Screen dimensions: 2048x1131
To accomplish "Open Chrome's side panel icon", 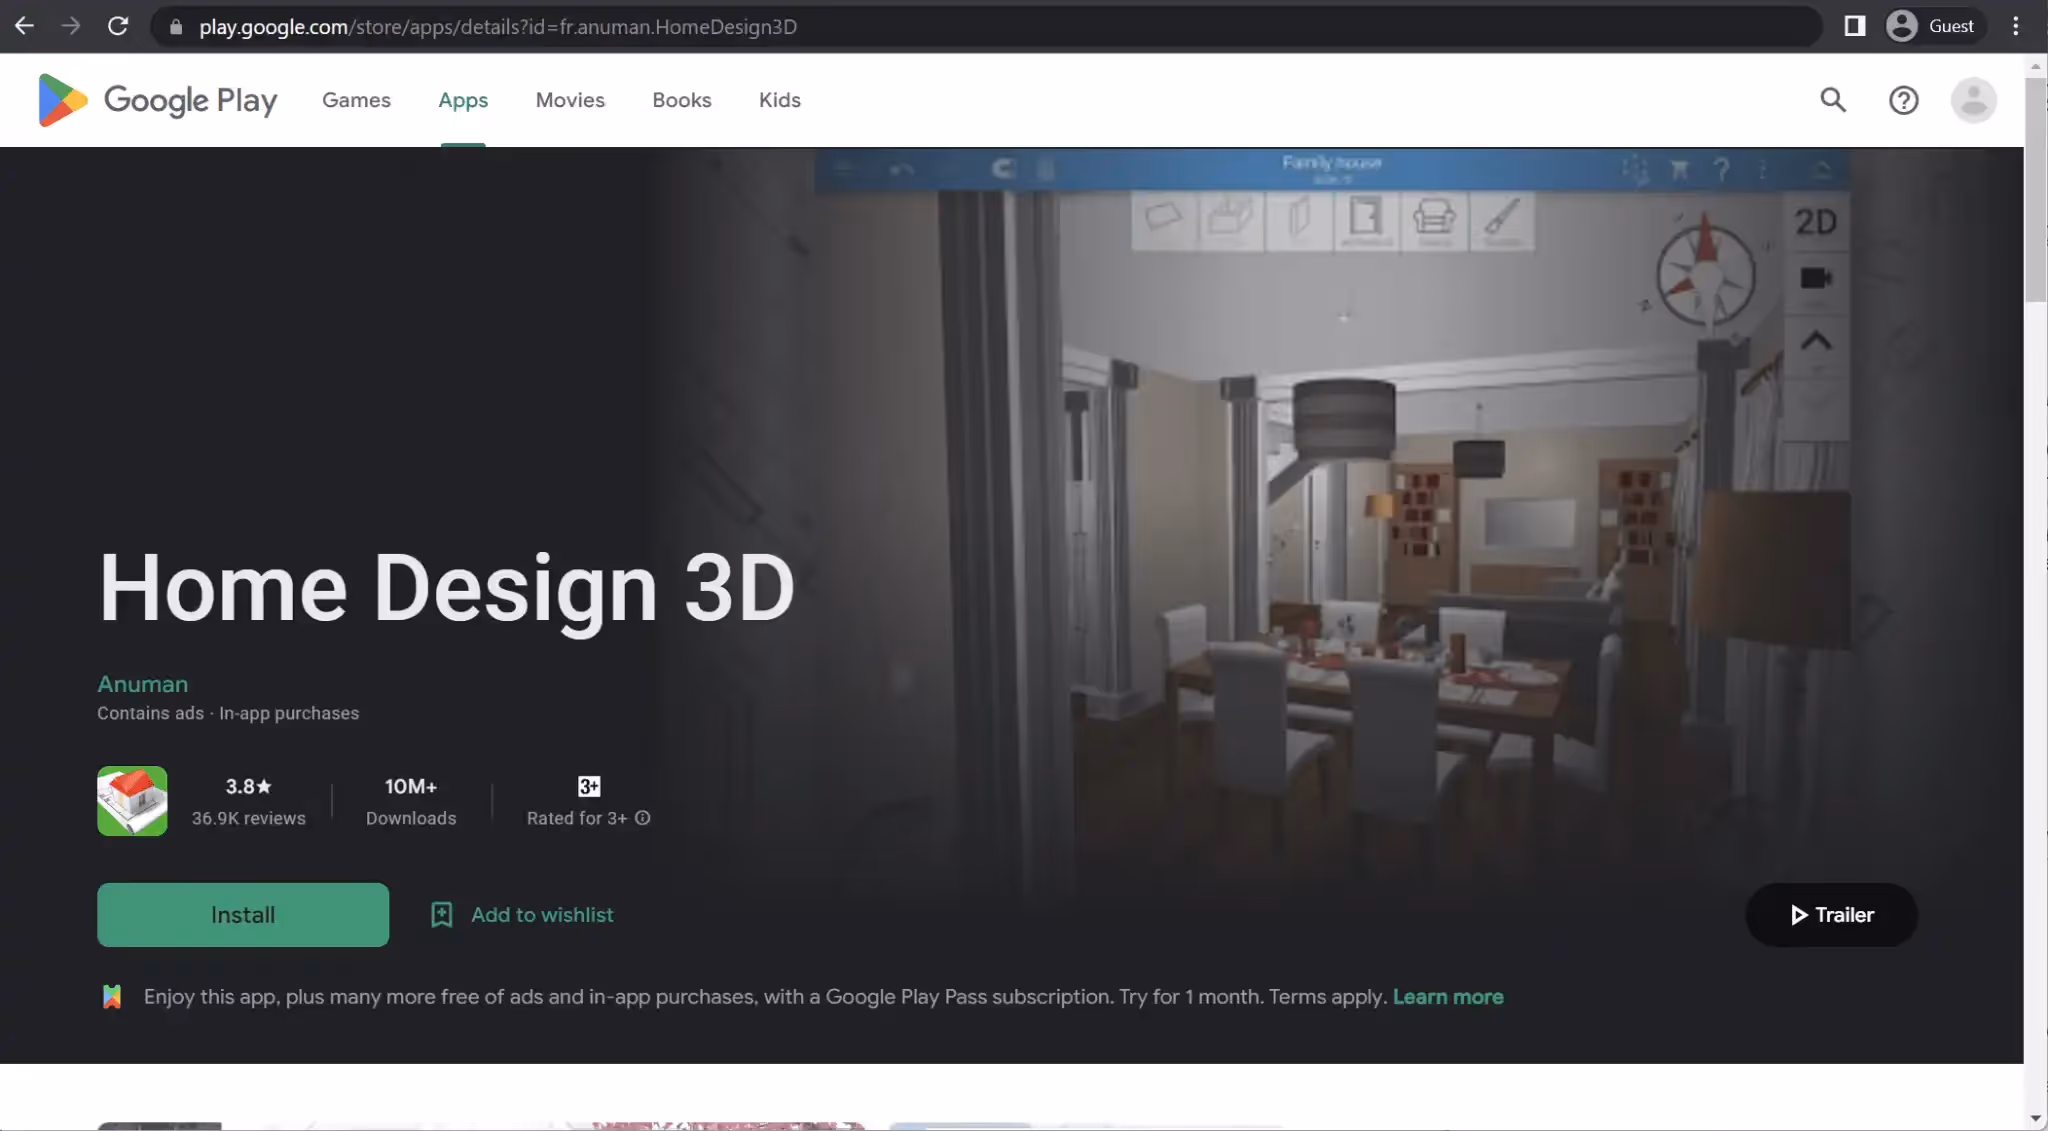I will pos(1856,26).
